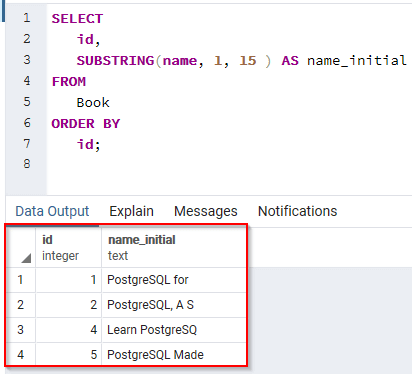Screen dimensions: 412x374
Task: Click the ORDER BY keywords
Action: 86,124
